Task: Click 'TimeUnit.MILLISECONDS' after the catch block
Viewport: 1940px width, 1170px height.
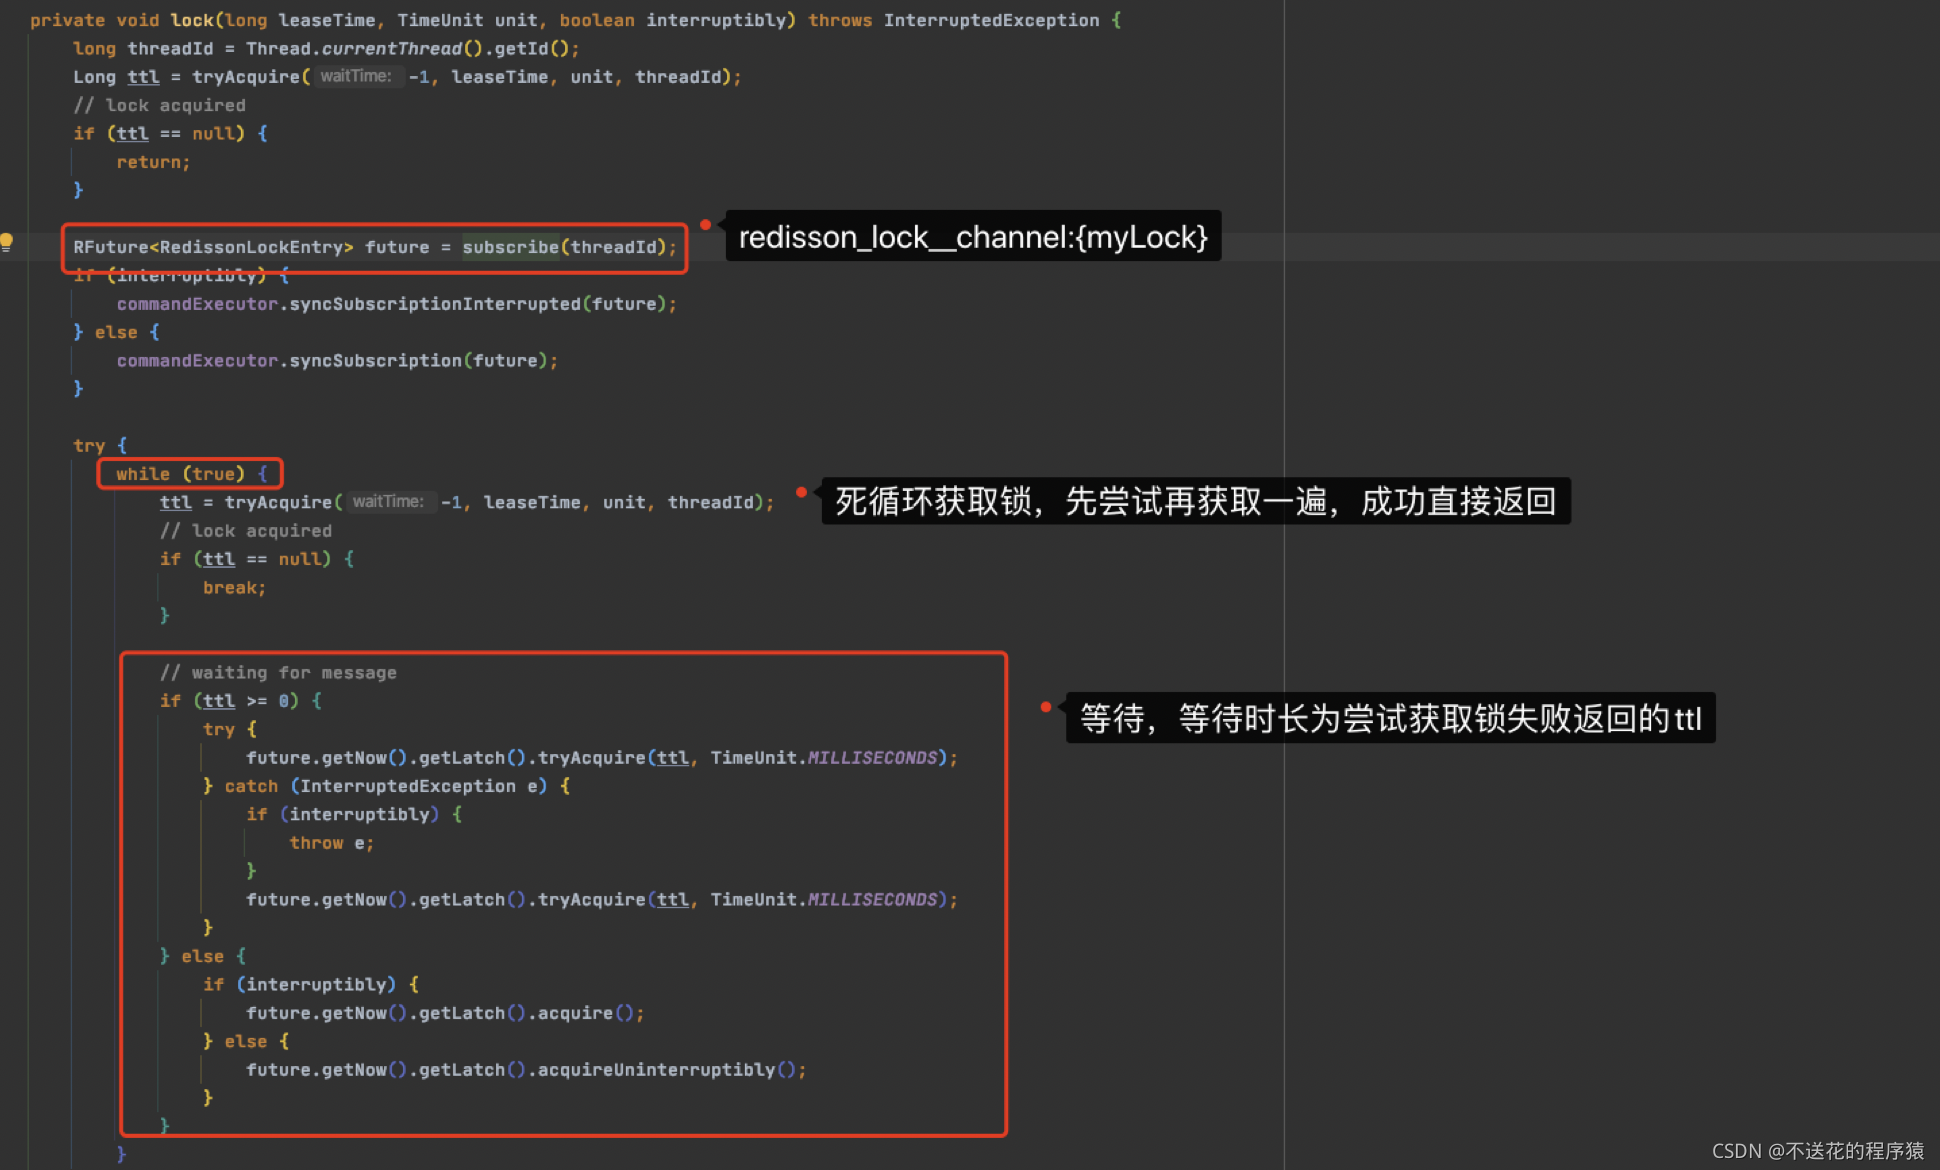Action: pyautogui.click(x=824, y=900)
